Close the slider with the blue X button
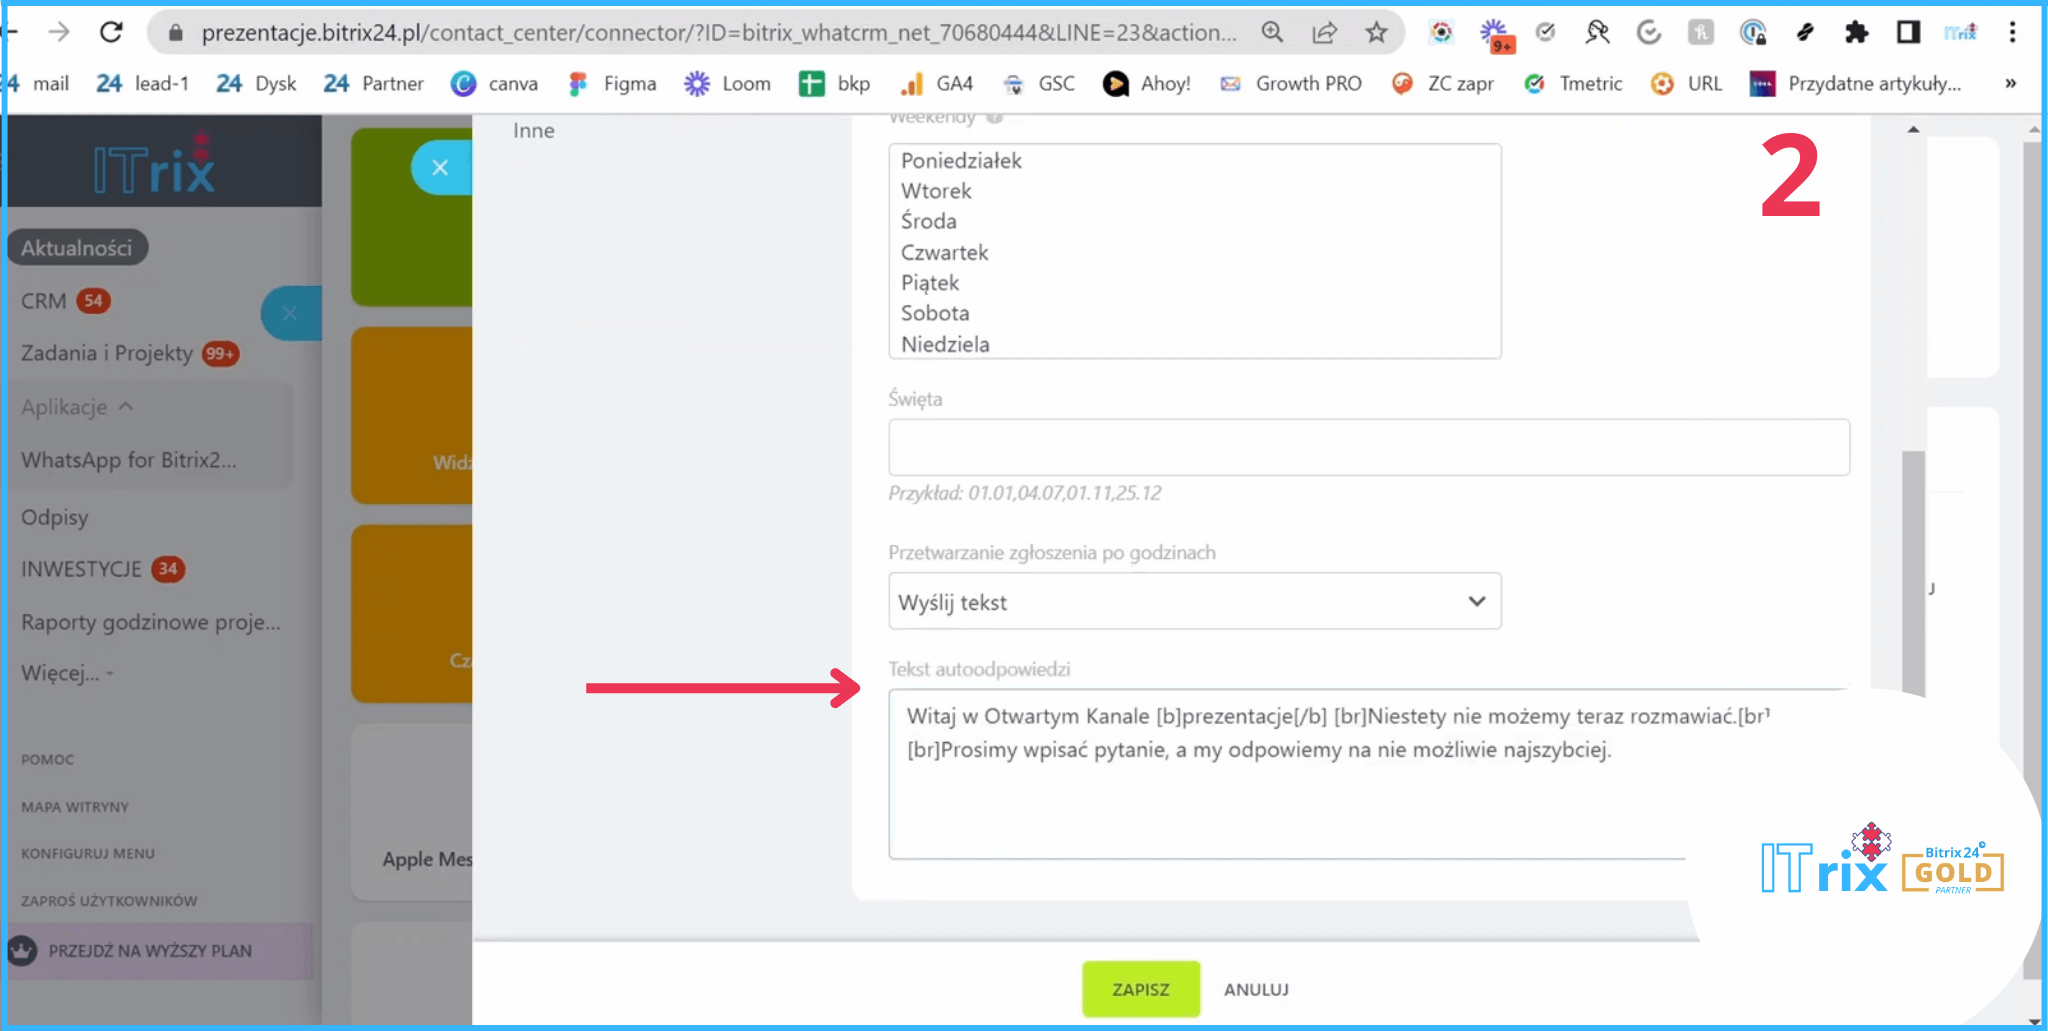Screen dimensions: 2048x1031 [440, 168]
